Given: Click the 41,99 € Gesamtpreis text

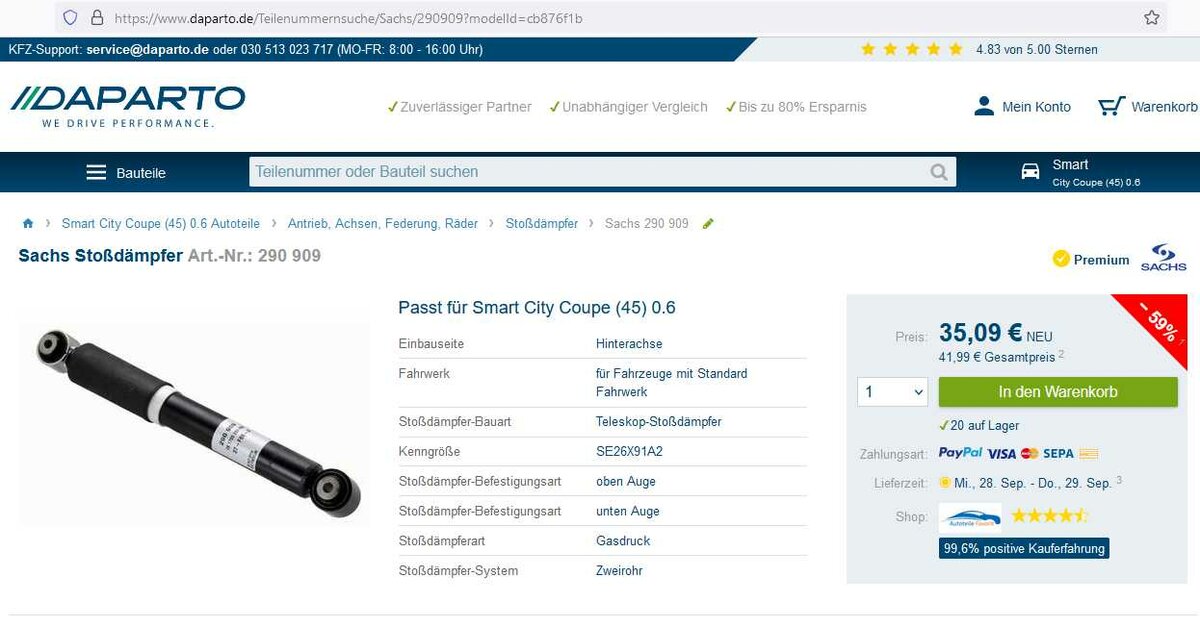Looking at the screenshot, I should [x=997, y=357].
